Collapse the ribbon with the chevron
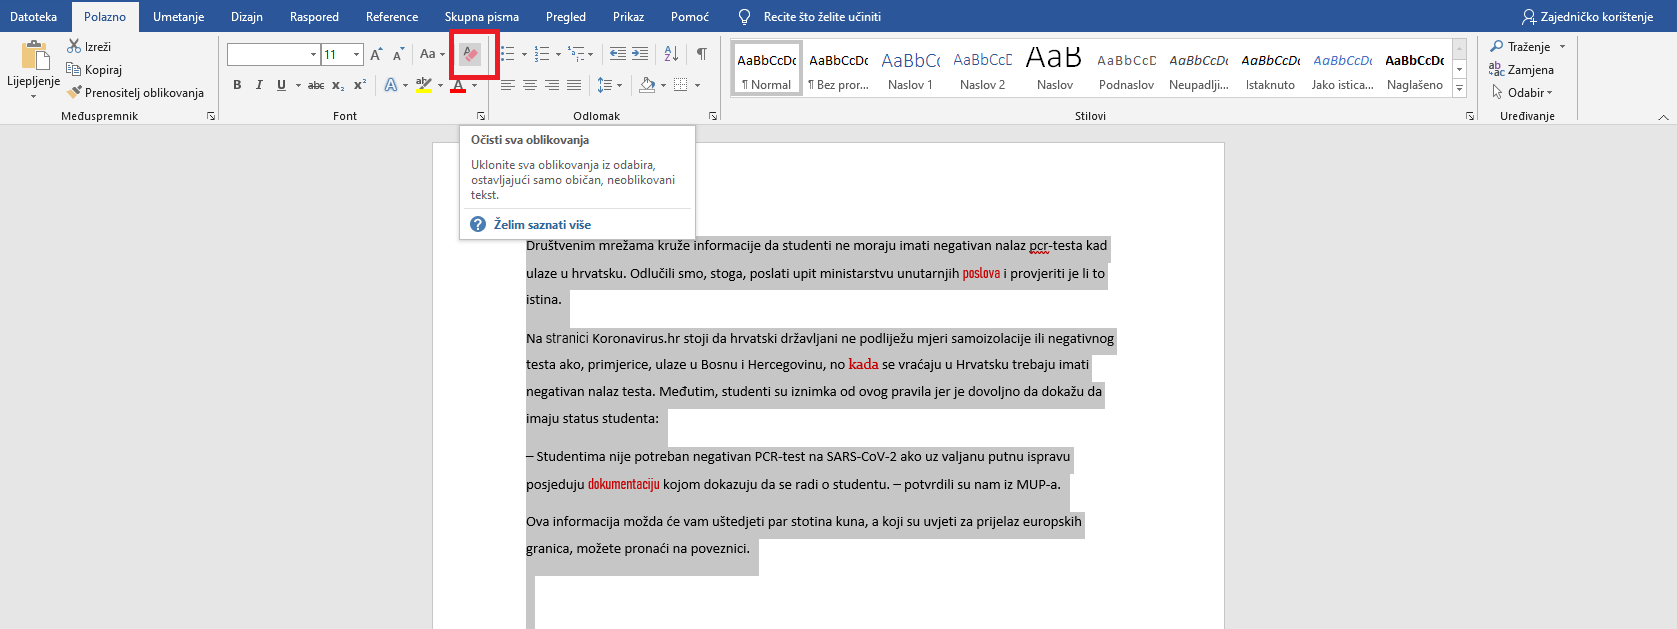1677x629 pixels. (x=1664, y=117)
